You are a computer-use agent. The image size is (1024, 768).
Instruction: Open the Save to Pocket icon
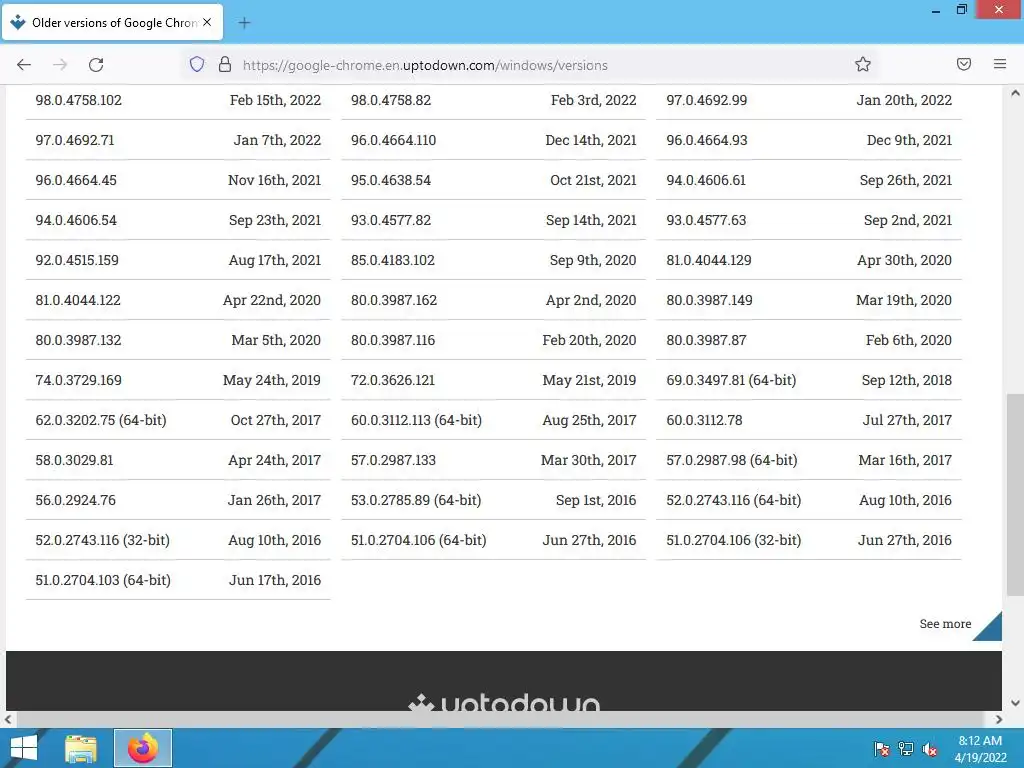click(x=964, y=64)
